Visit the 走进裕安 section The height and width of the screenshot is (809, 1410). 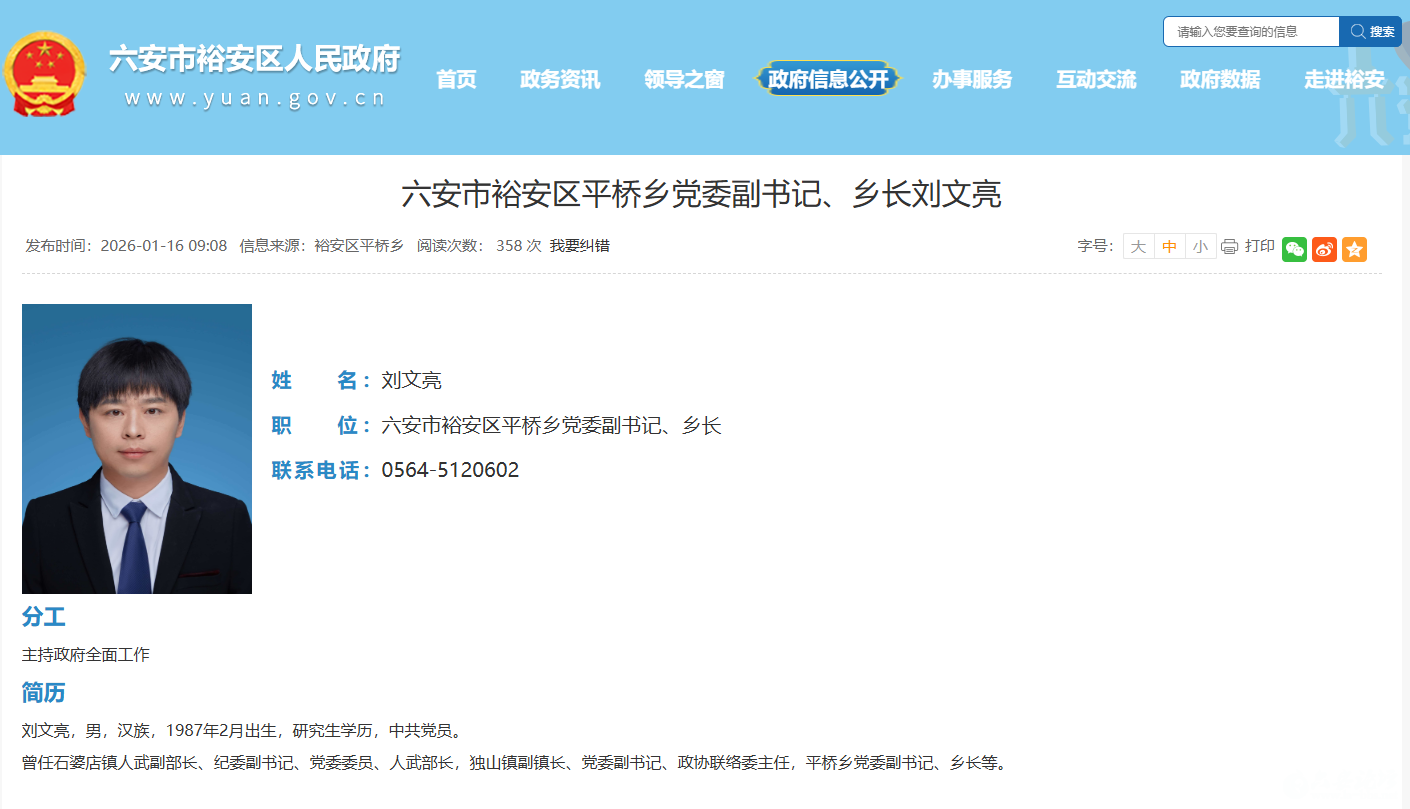(x=1343, y=80)
